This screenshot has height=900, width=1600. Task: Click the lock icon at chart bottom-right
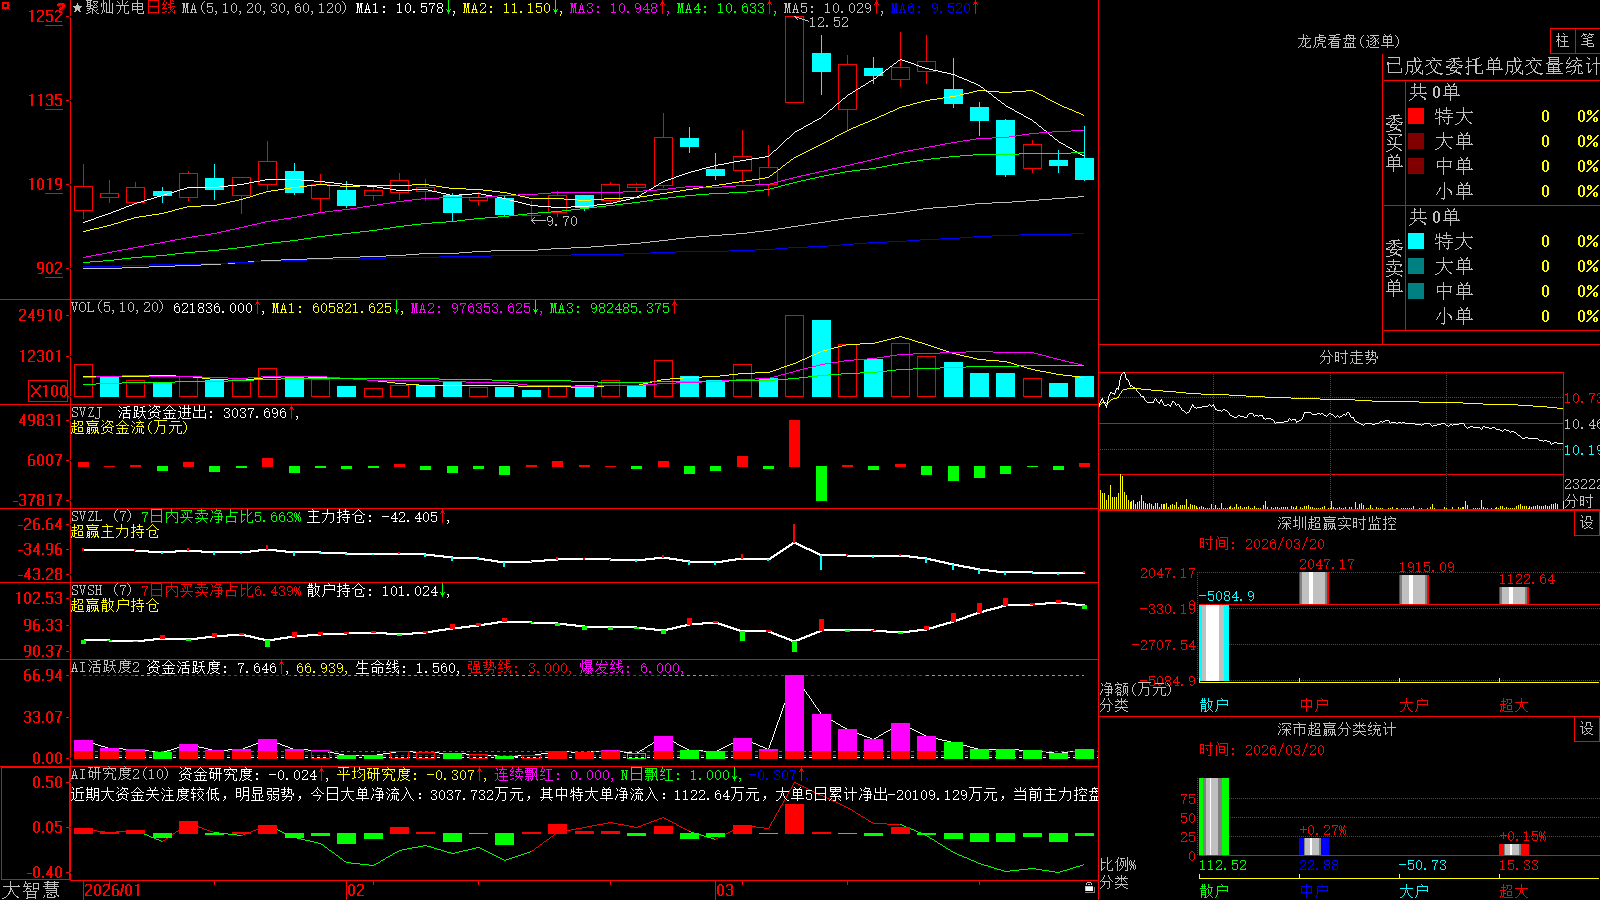click(1089, 888)
